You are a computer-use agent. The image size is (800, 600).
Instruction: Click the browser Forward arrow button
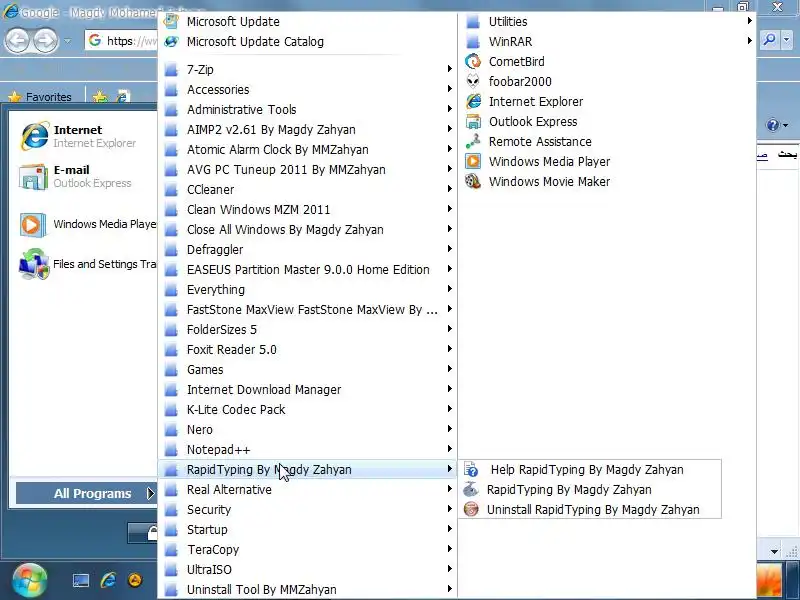(46, 41)
